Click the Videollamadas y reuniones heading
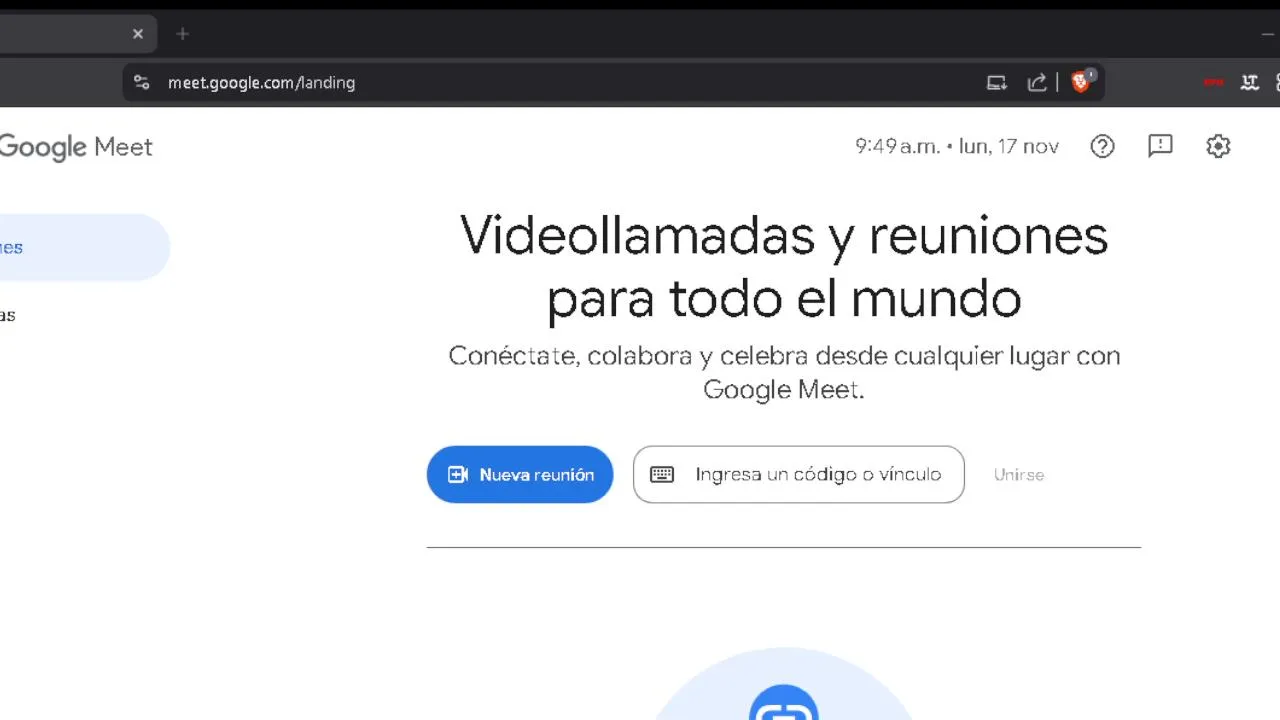 [784, 266]
